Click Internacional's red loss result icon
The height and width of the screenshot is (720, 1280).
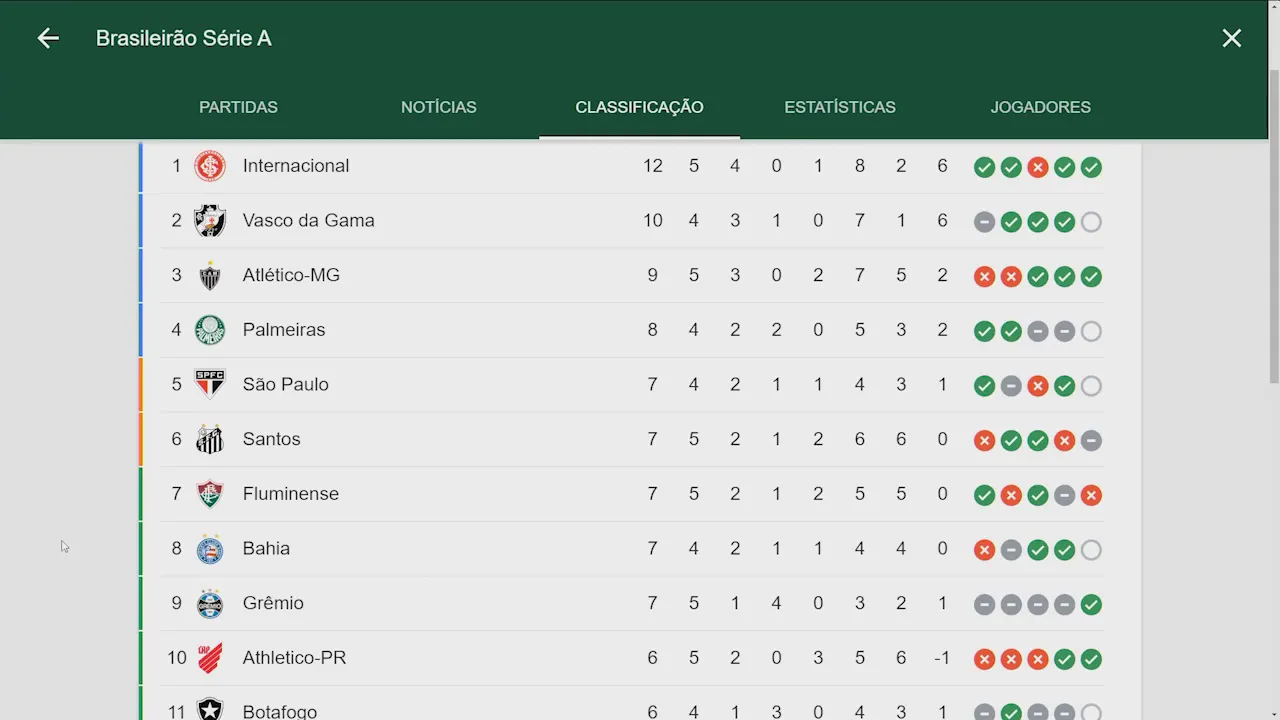[x=1038, y=167]
